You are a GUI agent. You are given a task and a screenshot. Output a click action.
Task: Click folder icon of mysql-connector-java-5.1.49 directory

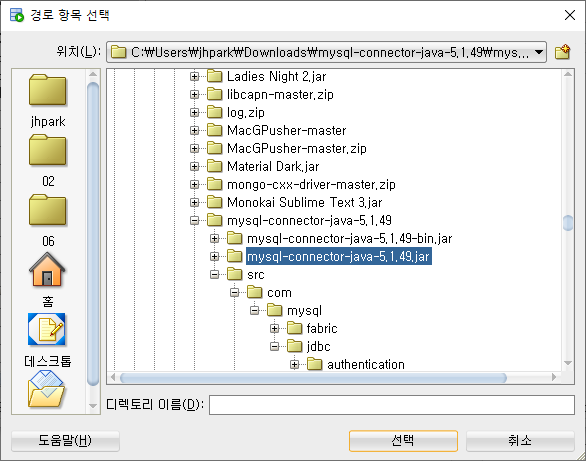point(215,220)
